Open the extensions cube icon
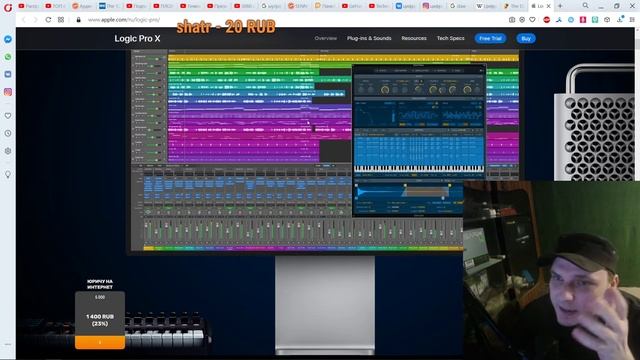The height and width of the screenshot is (360, 640). (x=607, y=20)
